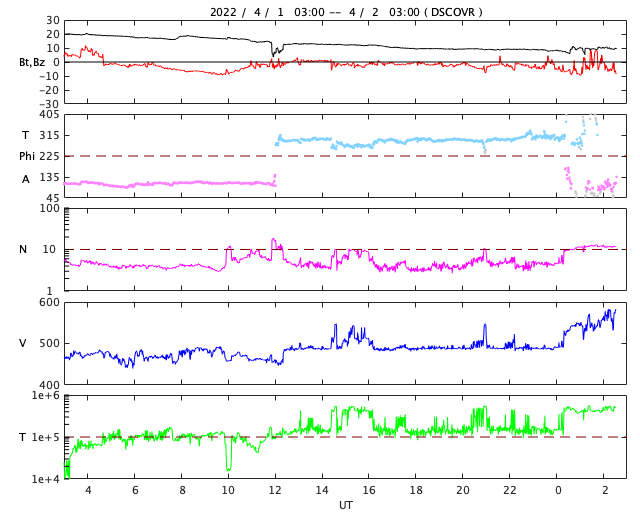Click the '100' tick on density axis
640x512 pixels.
click(x=49, y=208)
